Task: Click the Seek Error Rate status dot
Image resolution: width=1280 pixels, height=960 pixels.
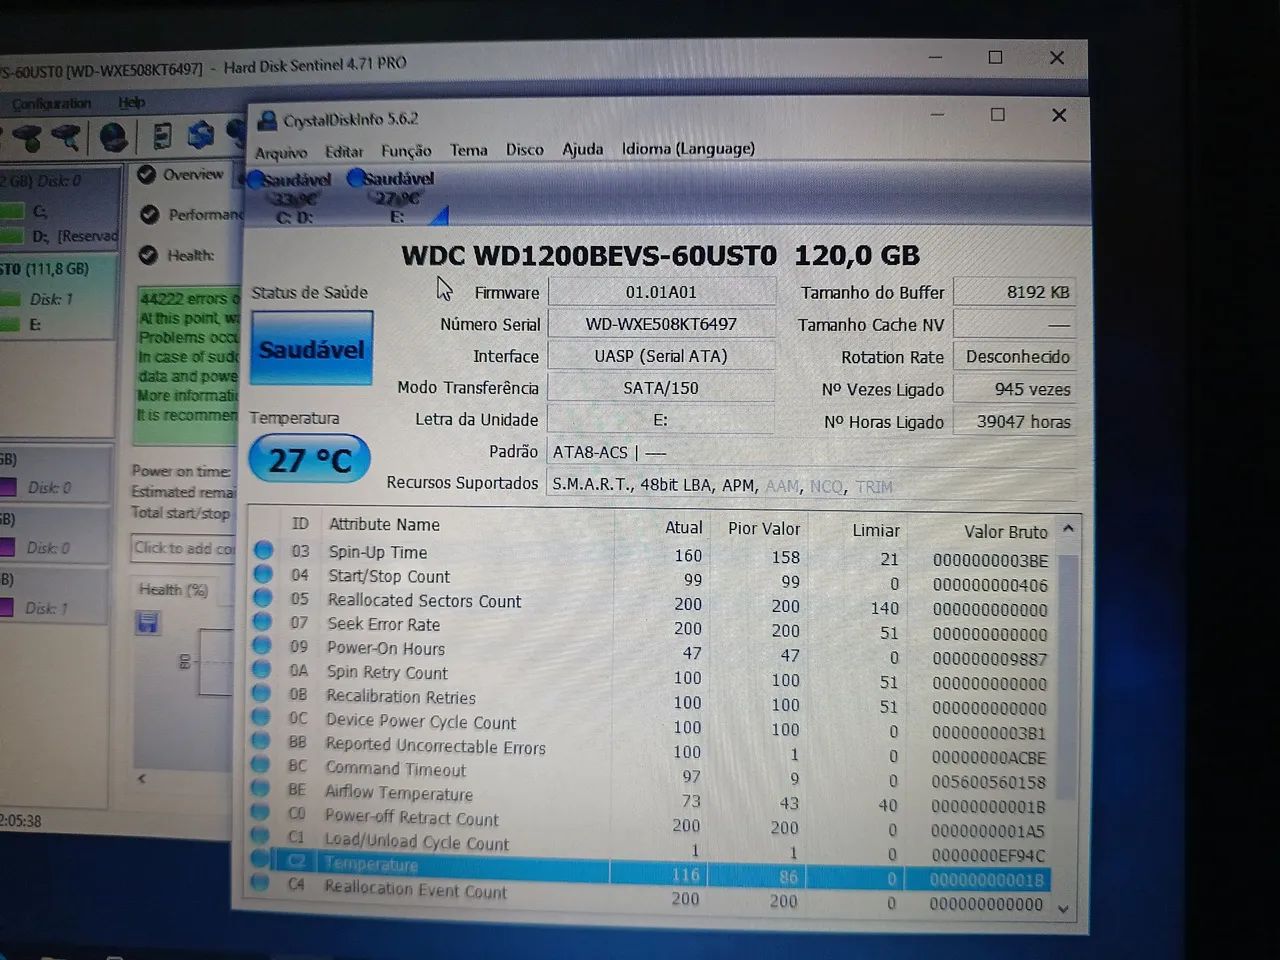Action: click(x=263, y=622)
